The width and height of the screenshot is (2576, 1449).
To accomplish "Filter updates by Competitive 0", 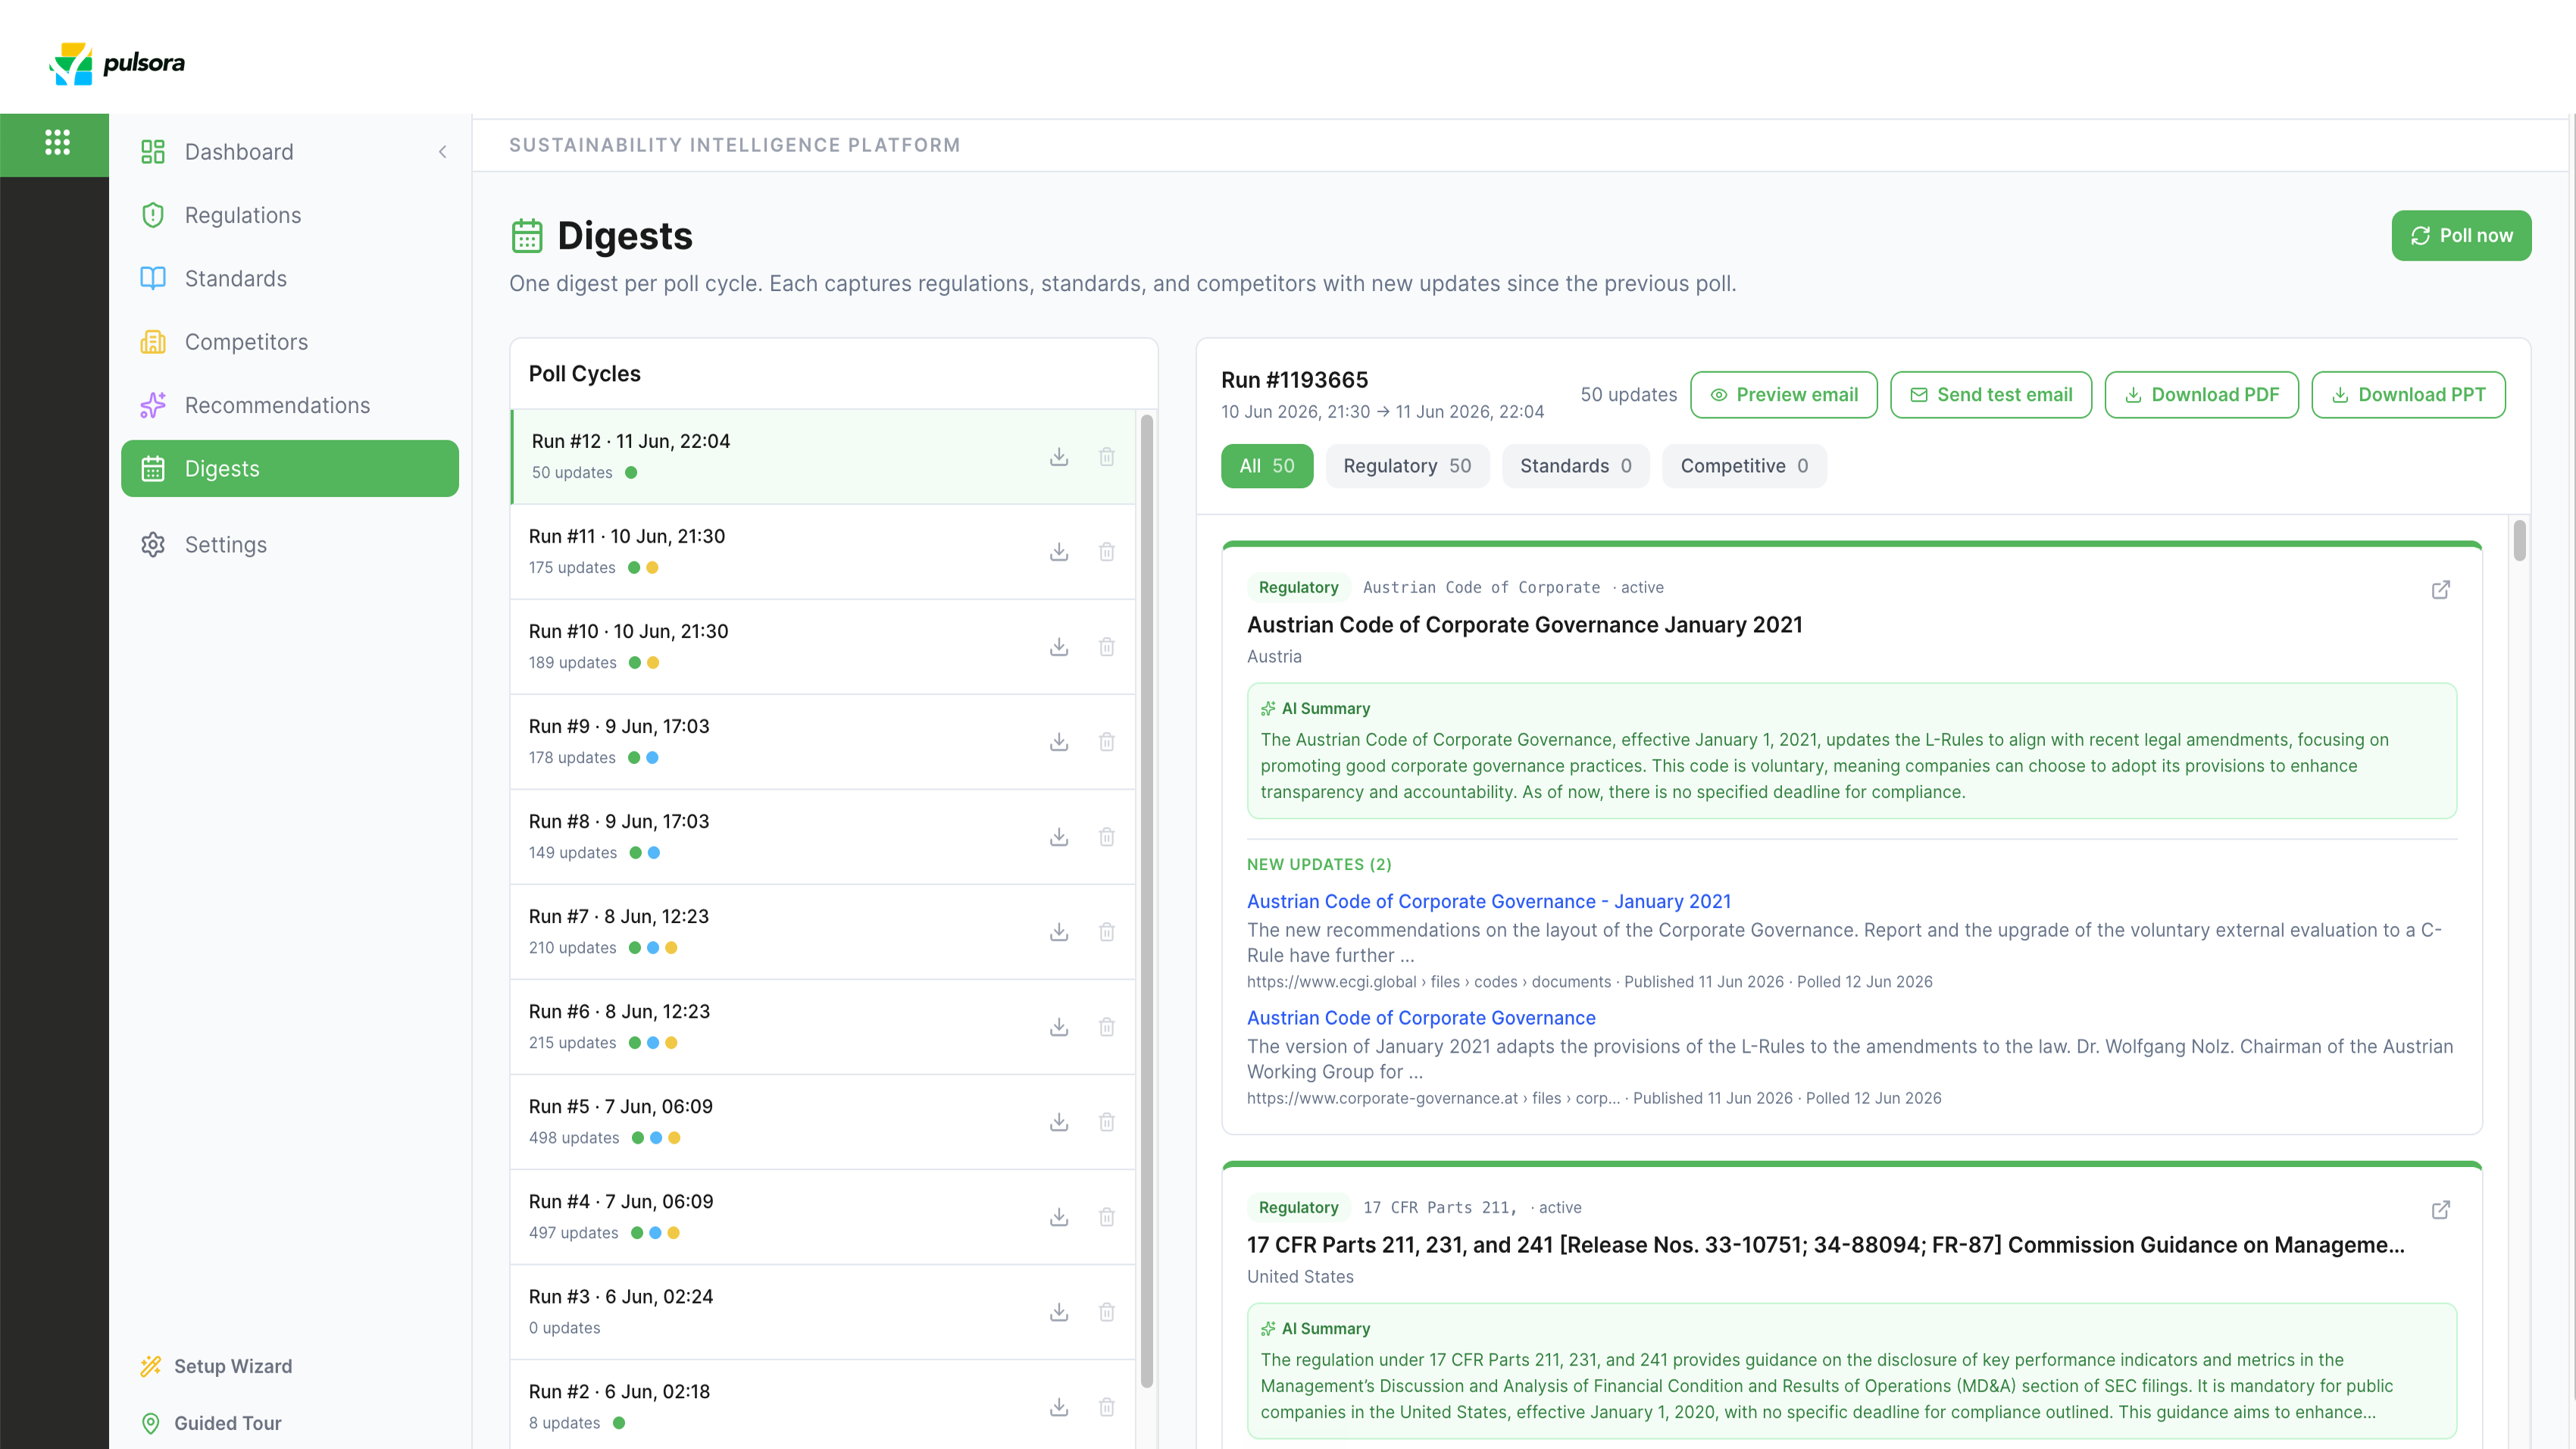I will [1744, 466].
